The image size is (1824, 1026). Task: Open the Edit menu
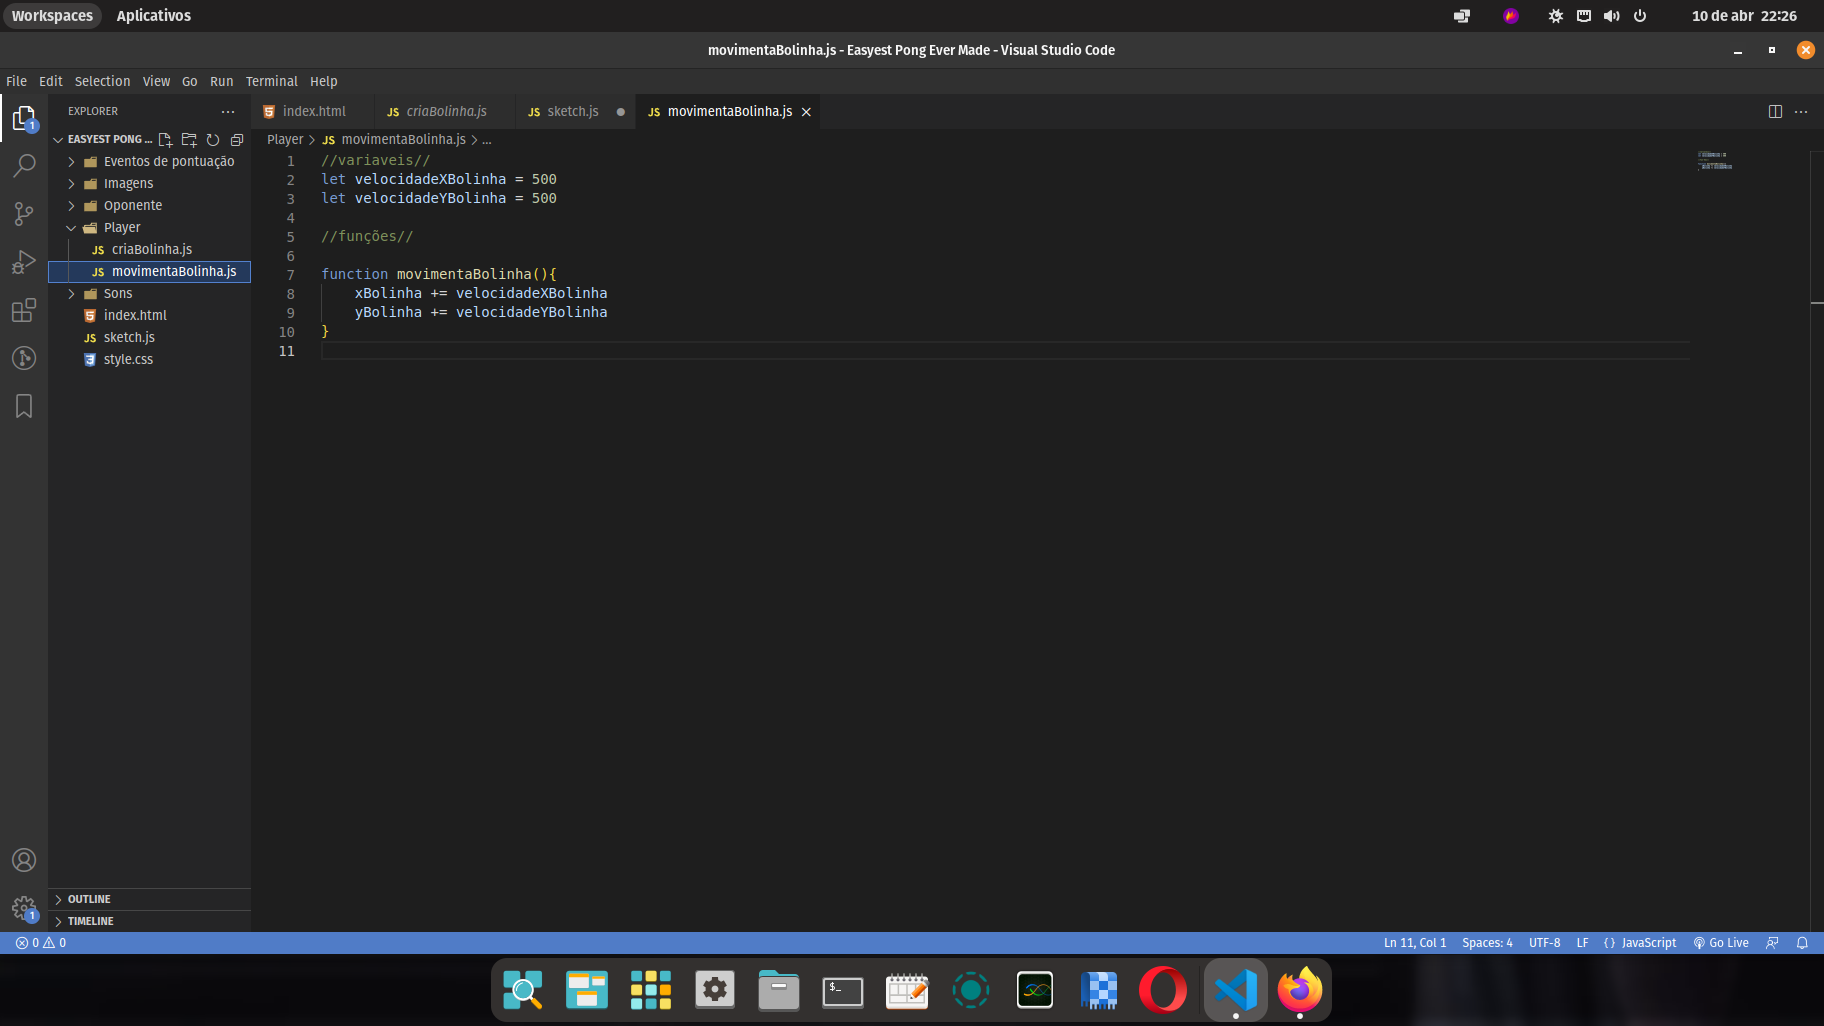coord(51,82)
